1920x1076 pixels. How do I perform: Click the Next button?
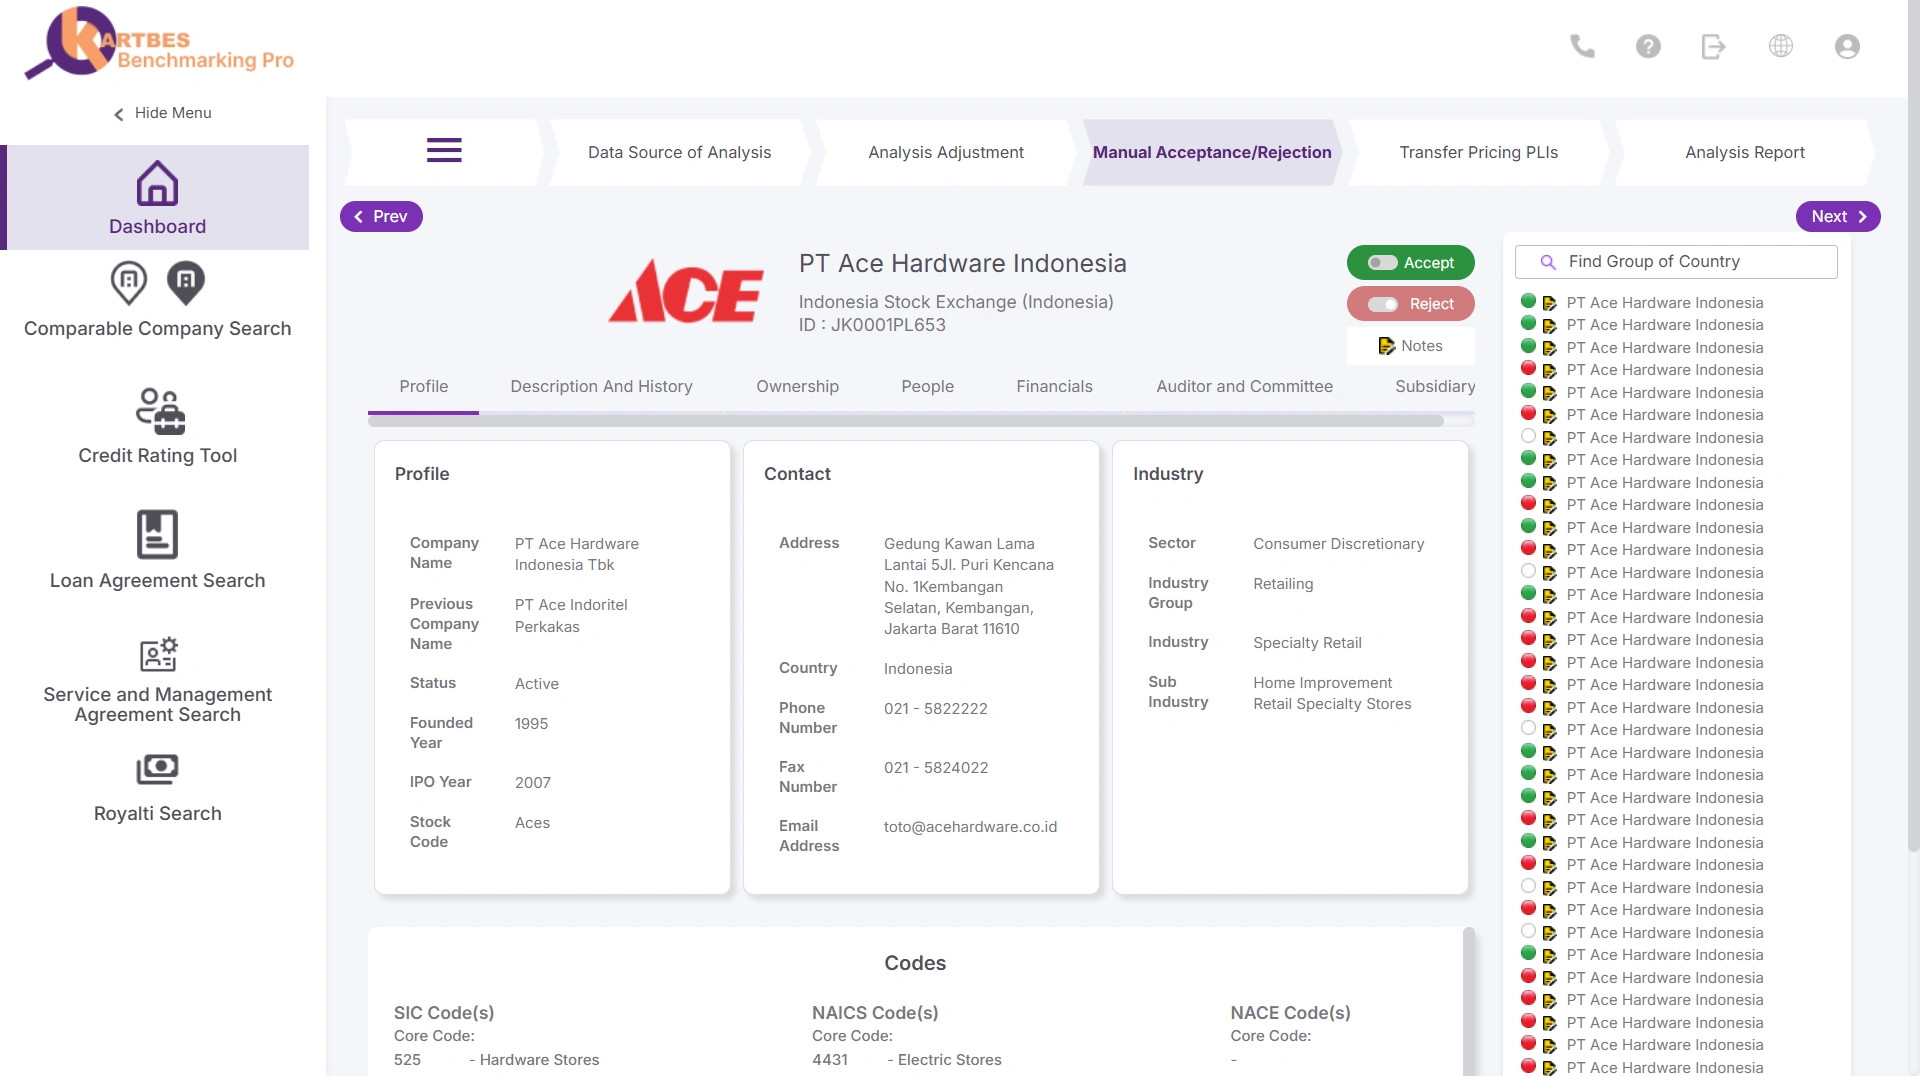[1838, 216]
